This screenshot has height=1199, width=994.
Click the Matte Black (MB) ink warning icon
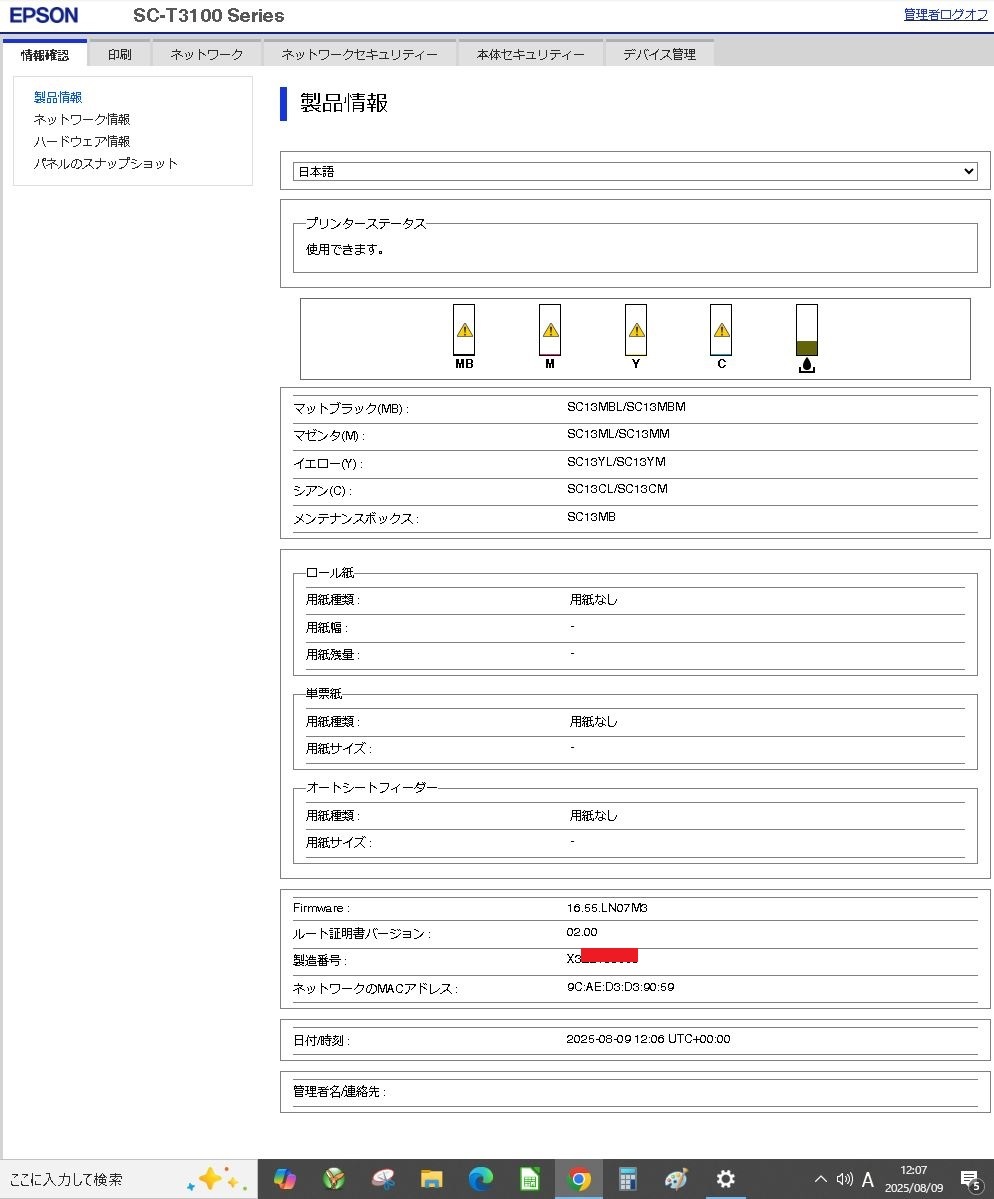462,330
